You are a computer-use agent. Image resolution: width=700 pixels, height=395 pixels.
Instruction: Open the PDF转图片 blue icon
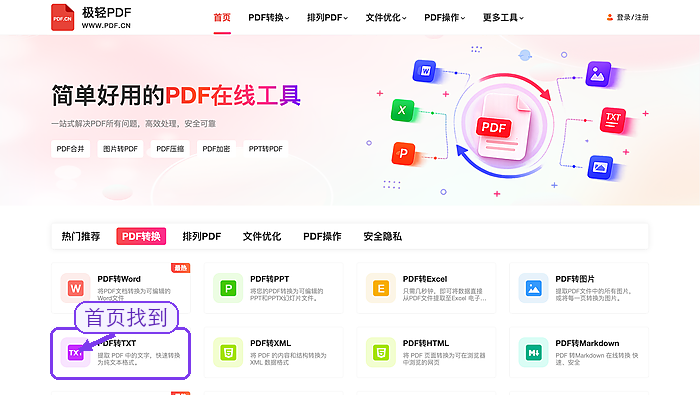click(533, 288)
